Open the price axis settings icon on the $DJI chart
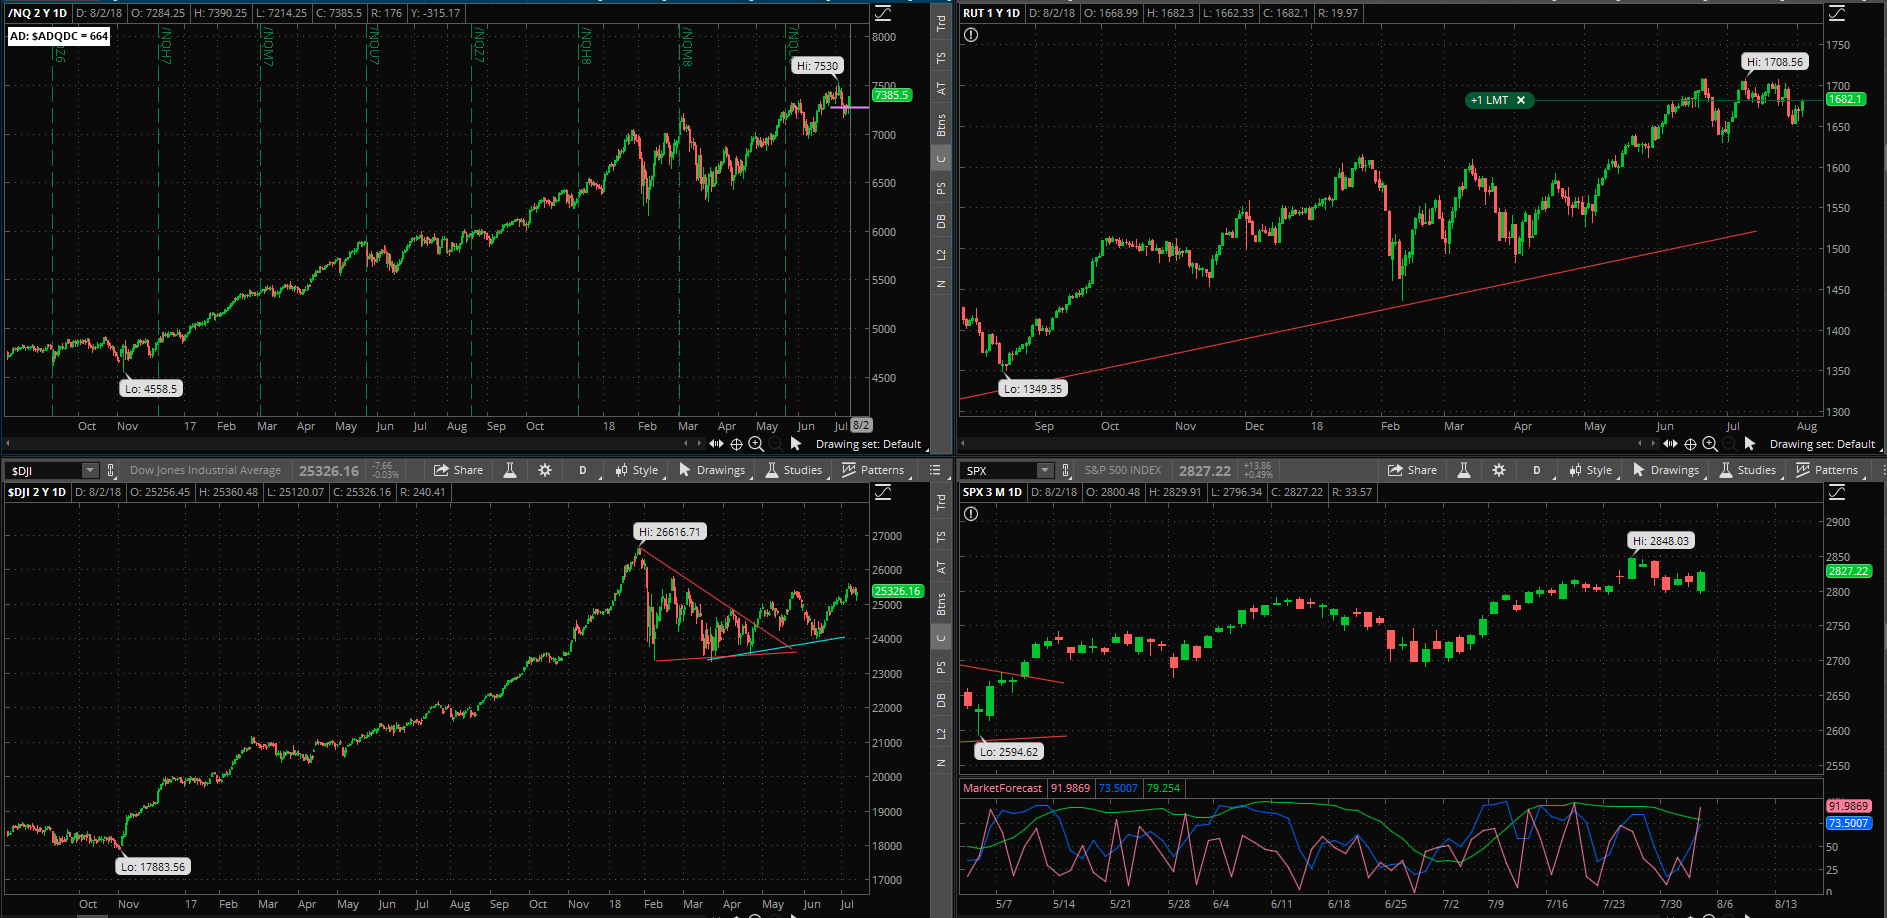The width and height of the screenshot is (1887, 918). pyautogui.click(x=883, y=492)
